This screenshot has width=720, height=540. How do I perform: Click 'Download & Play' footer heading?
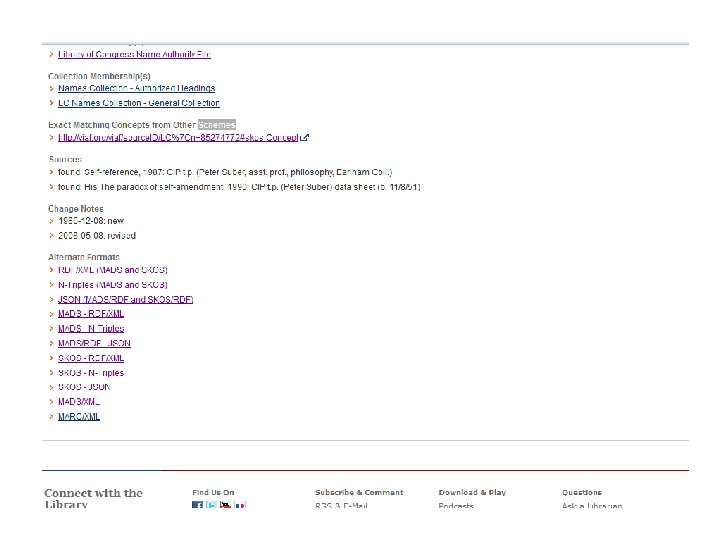472,492
